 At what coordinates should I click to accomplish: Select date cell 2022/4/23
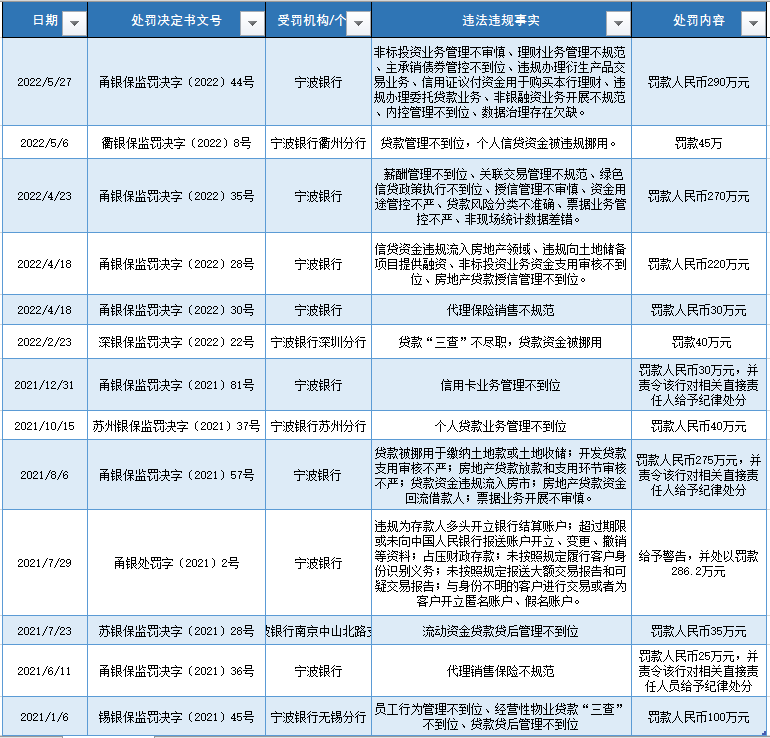point(45,196)
